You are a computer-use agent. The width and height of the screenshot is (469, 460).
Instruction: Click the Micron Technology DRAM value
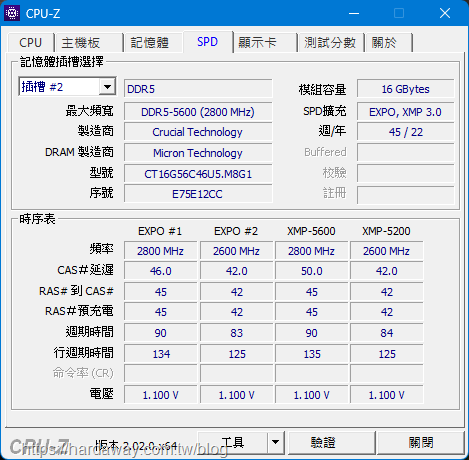click(198, 153)
